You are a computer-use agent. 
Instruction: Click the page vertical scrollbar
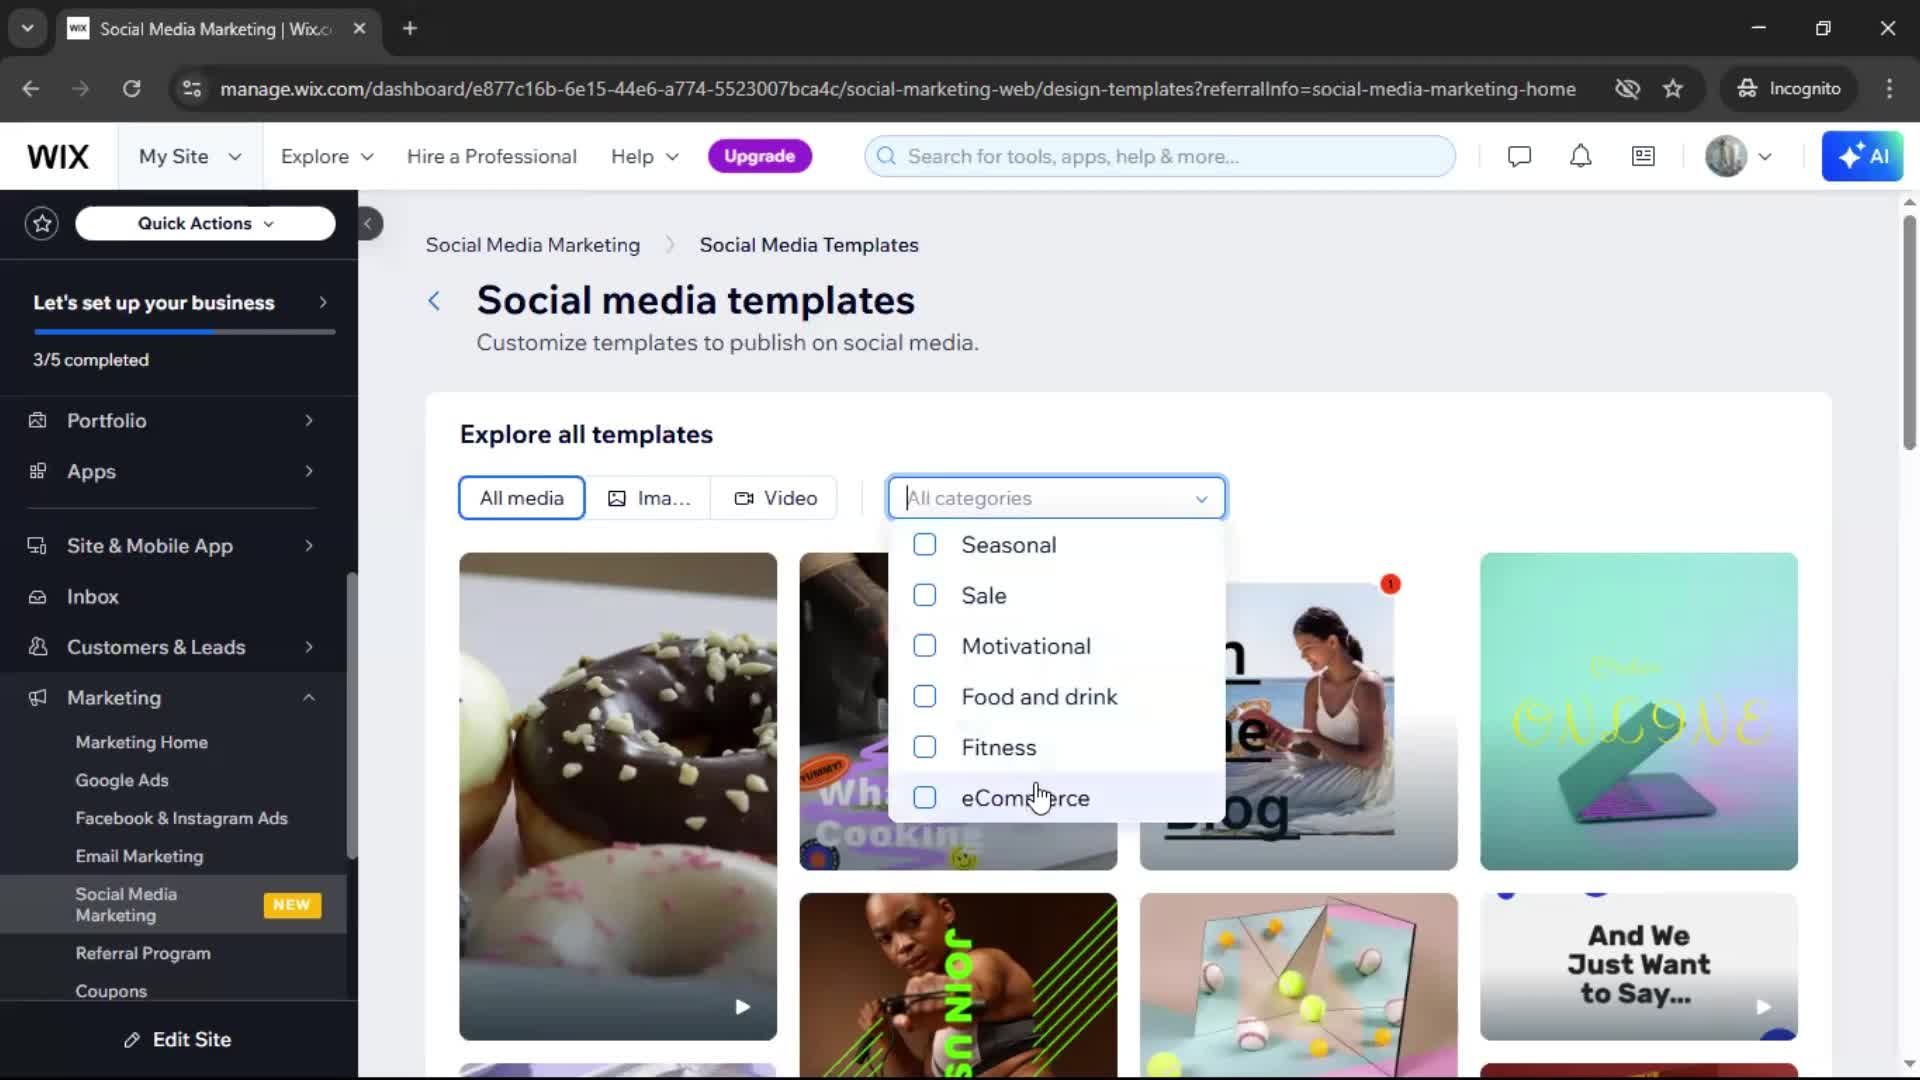(1909, 333)
